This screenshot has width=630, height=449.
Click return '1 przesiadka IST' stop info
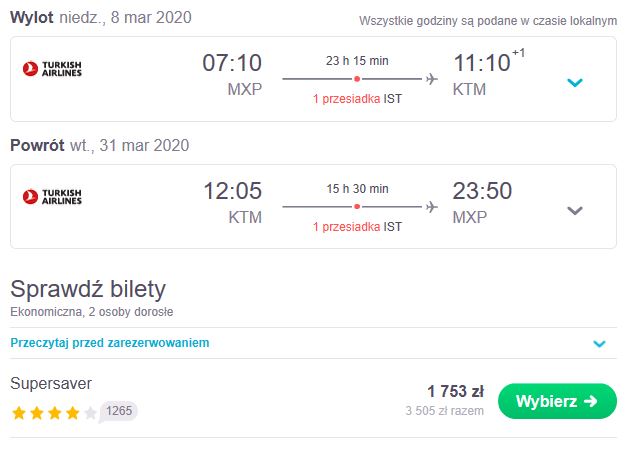pyautogui.click(x=357, y=227)
